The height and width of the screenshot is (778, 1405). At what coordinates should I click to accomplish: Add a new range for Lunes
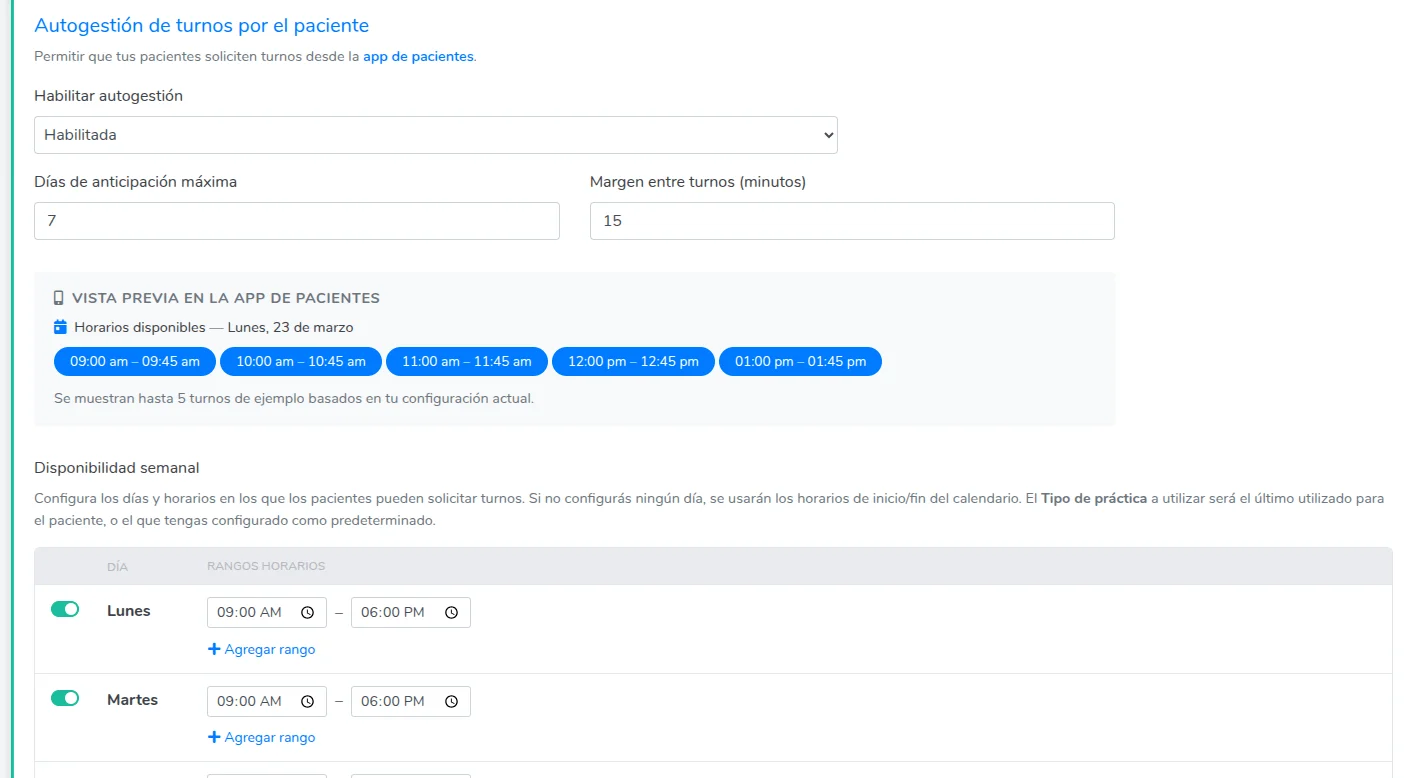(262, 648)
